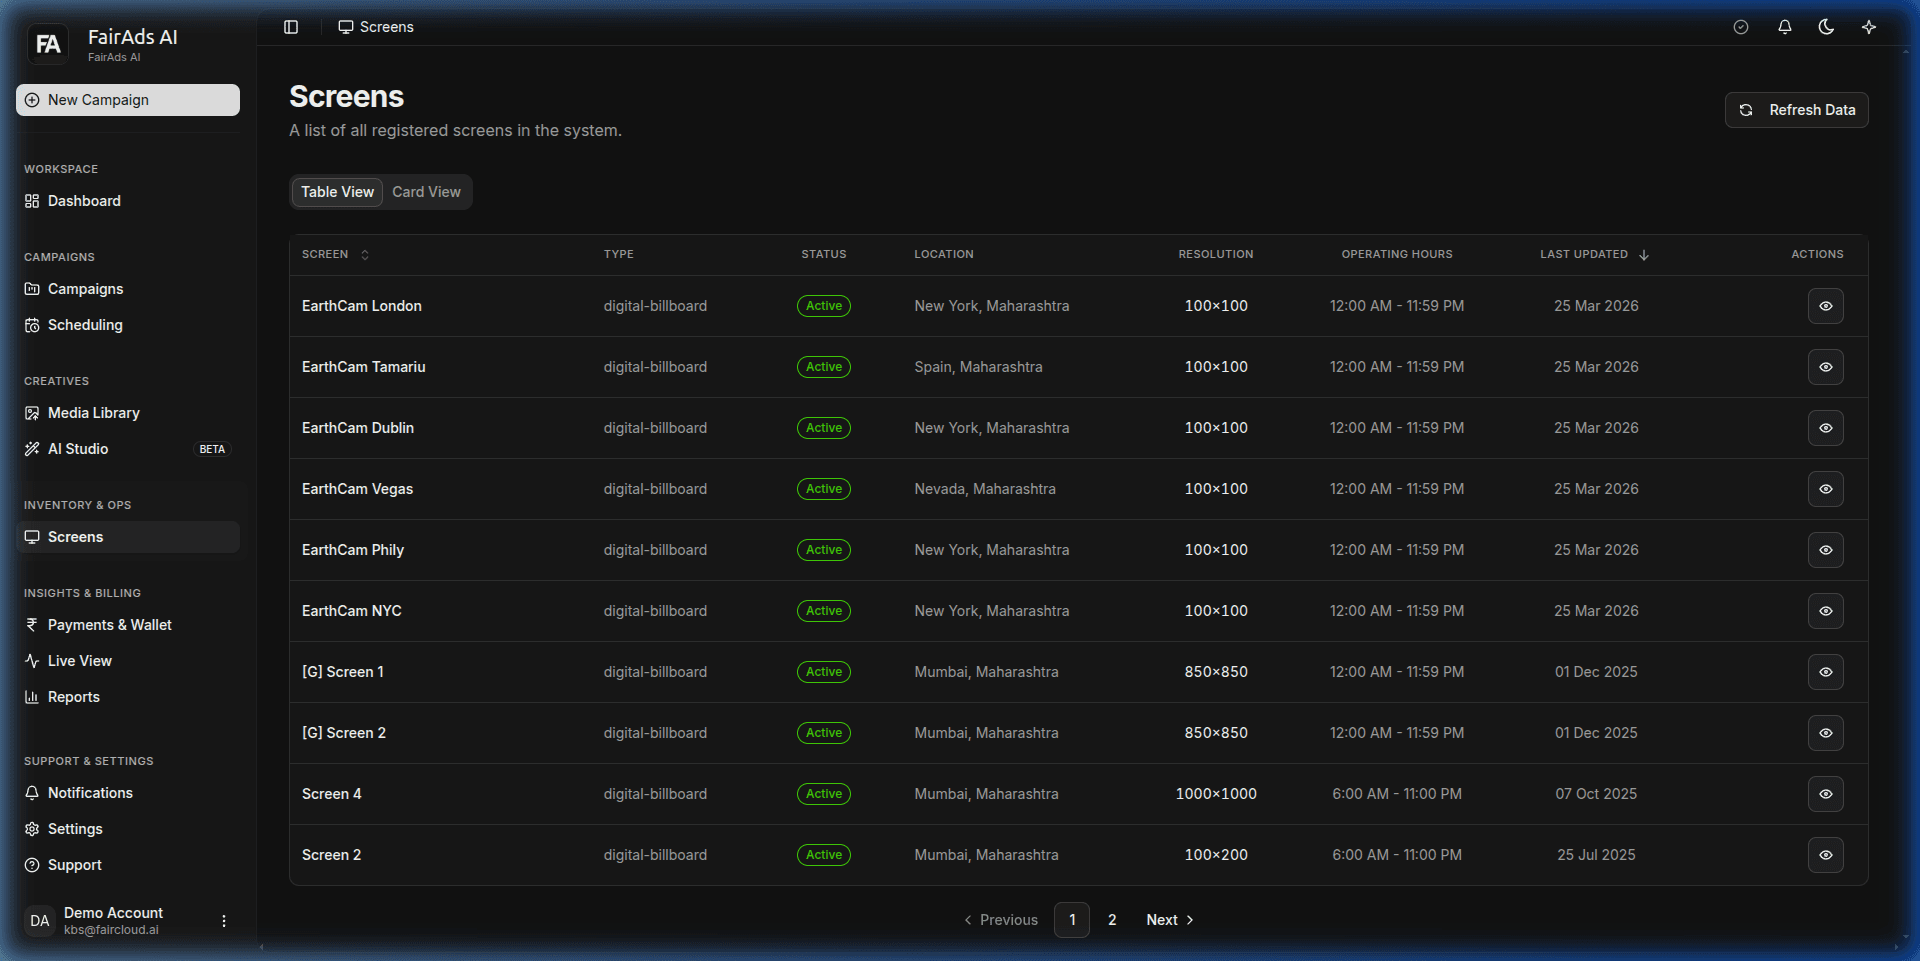The image size is (1920, 961).
Task: Click the Screens breadcrumb in header
Action: [376, 27]
